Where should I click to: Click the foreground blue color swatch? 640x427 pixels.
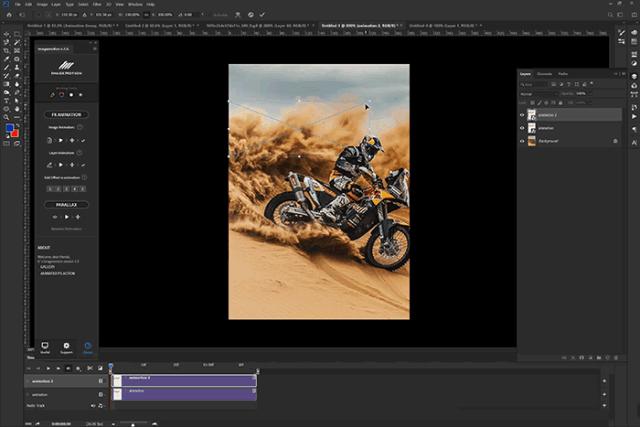click(x=9, y=129)
